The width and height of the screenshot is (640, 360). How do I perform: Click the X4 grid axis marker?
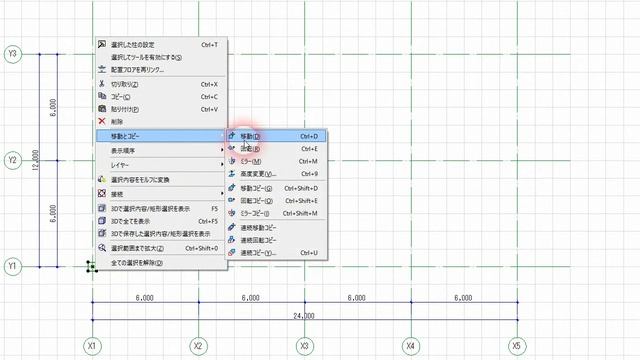coord(411,346)
